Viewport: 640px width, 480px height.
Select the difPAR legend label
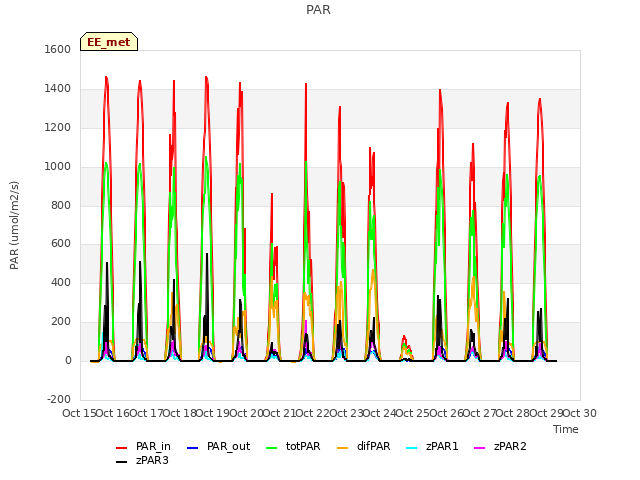(373, 447)
